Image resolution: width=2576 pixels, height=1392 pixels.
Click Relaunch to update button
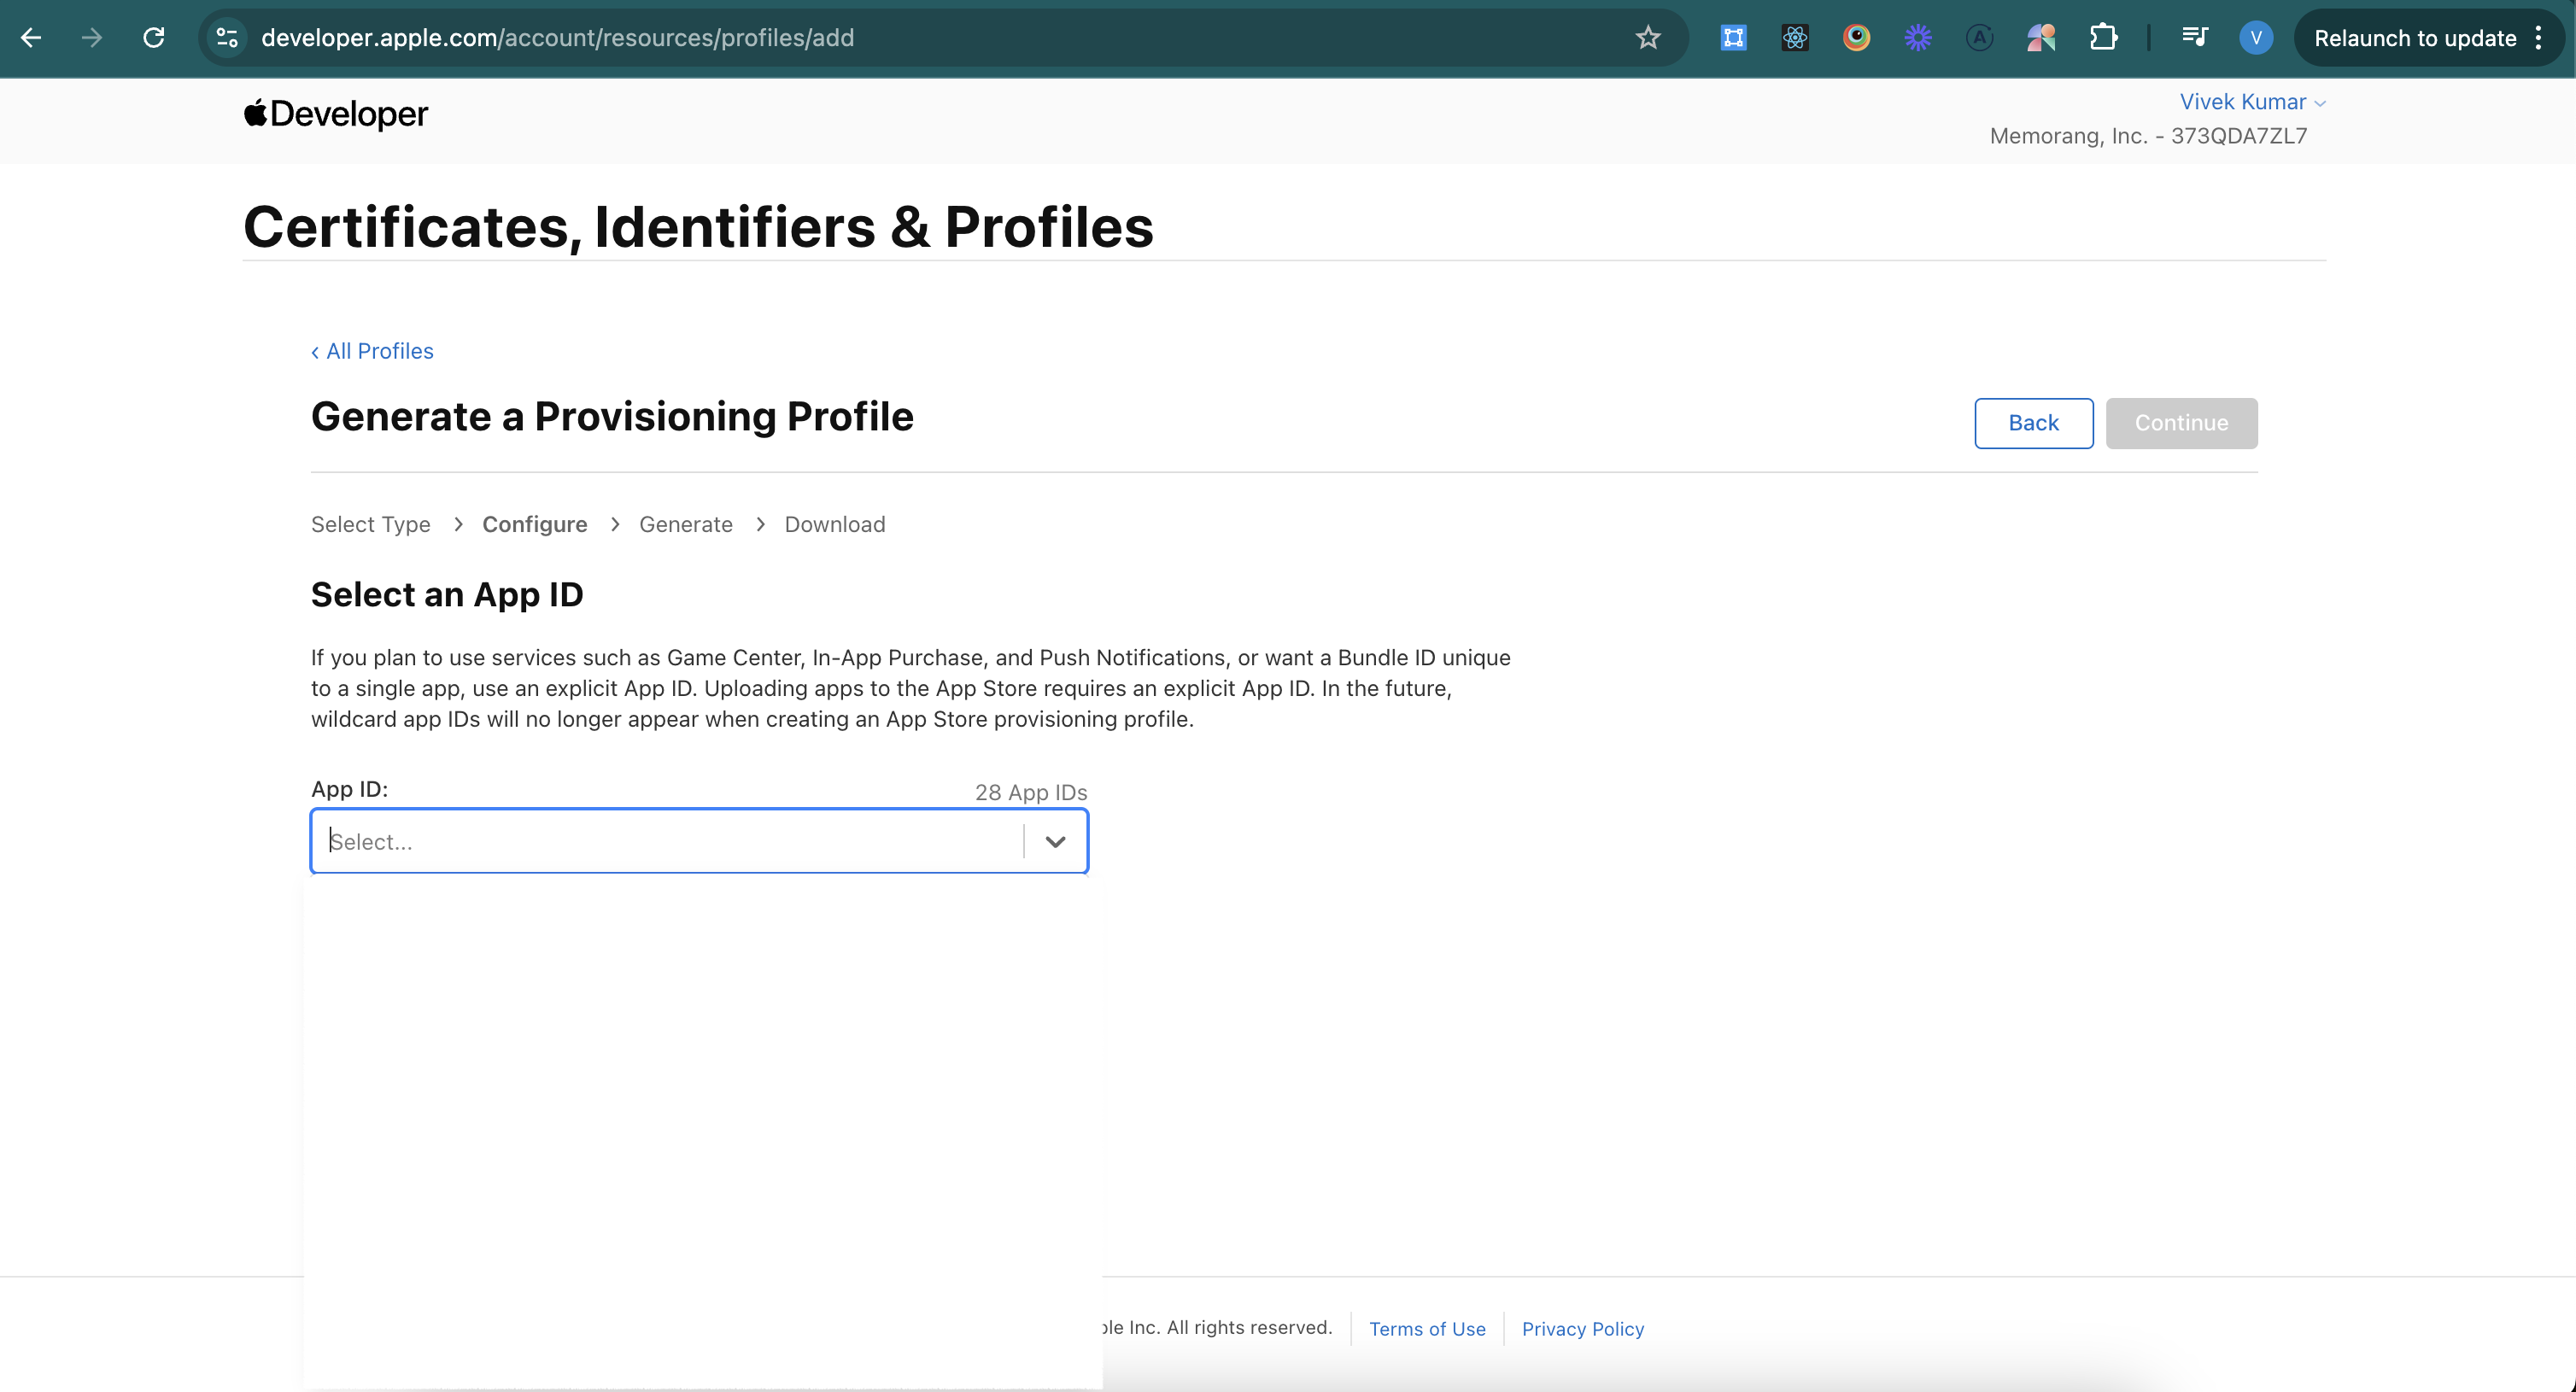click(2414, 38)
